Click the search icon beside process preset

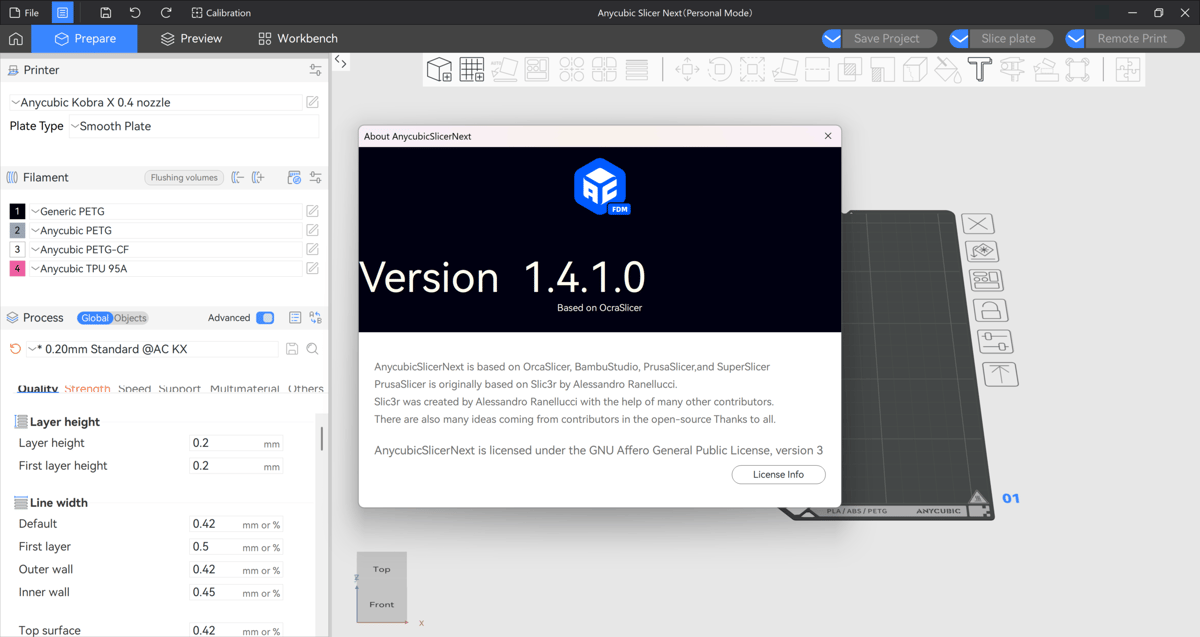click(x=313, y=349)
